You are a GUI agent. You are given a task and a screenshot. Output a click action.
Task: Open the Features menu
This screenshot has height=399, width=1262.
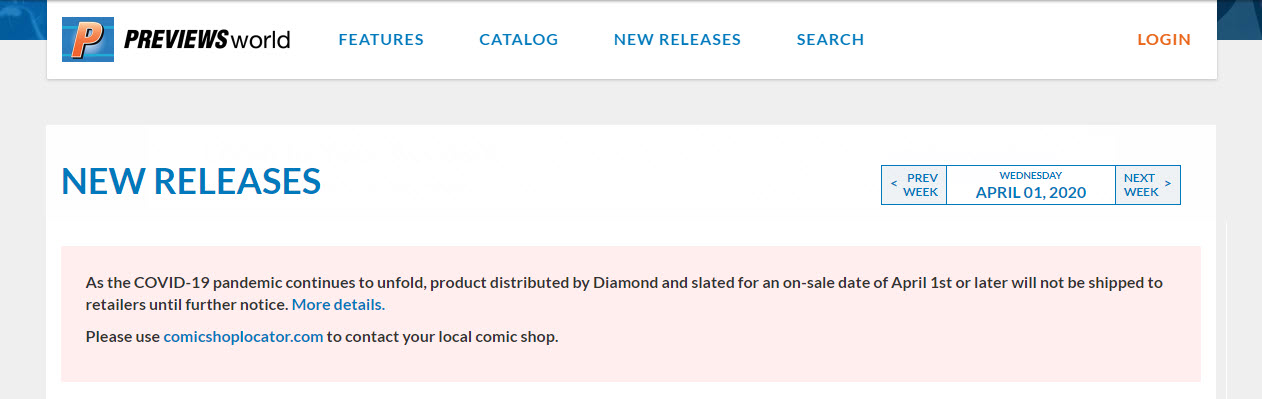click(x=381, y=40)
